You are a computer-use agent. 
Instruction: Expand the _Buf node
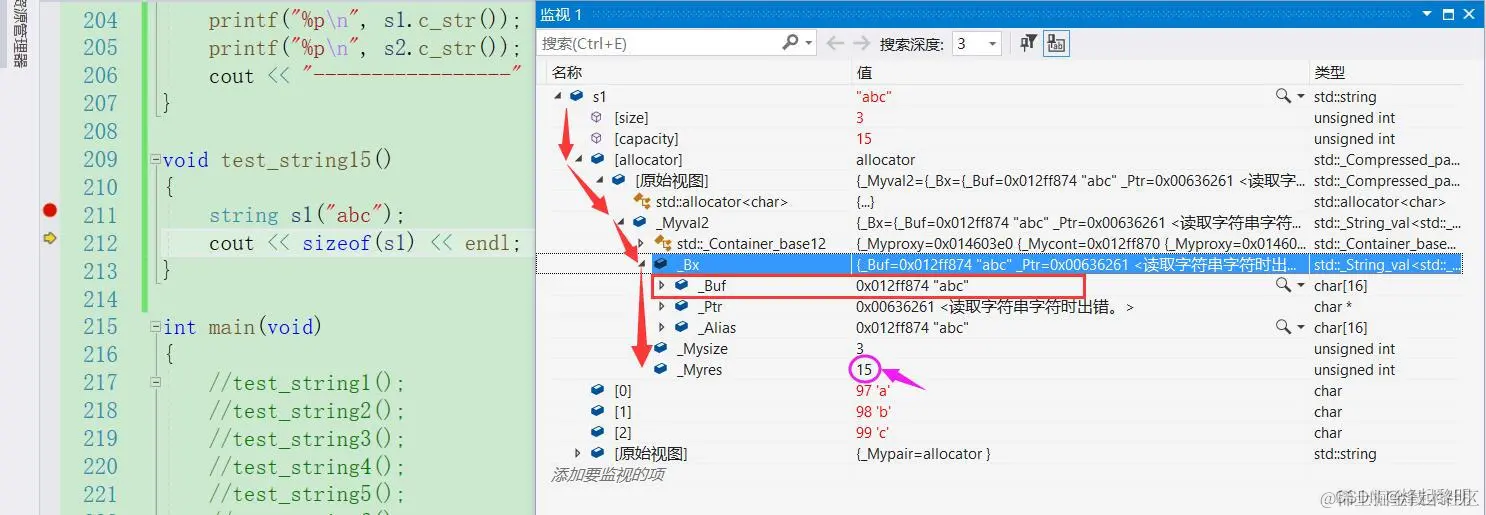click(661, 285)
